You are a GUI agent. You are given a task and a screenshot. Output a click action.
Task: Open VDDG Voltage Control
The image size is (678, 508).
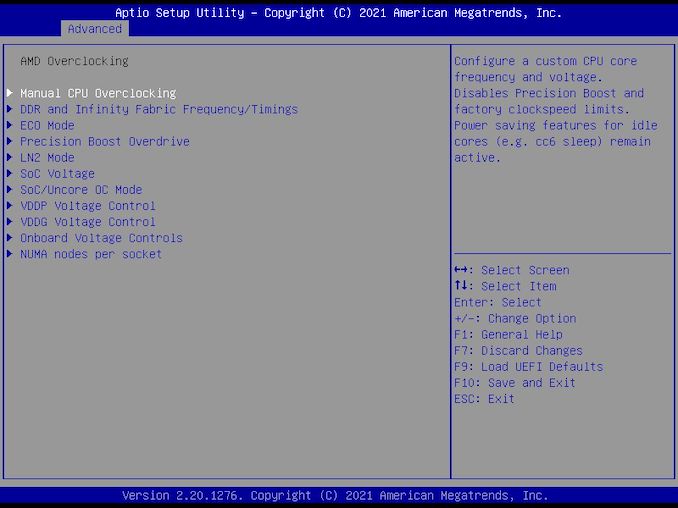(x=88, y=222)
